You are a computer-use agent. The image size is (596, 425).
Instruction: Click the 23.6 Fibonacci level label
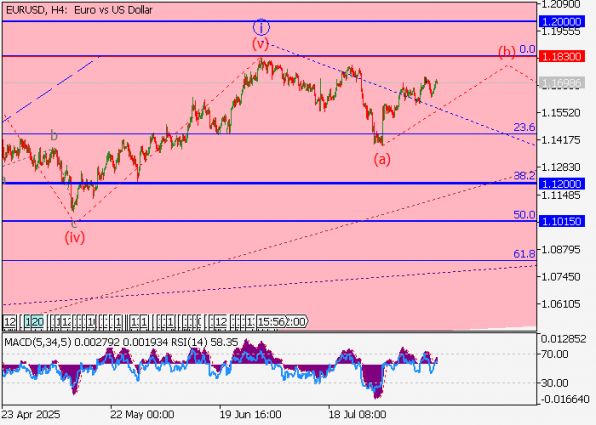[524, 127]
